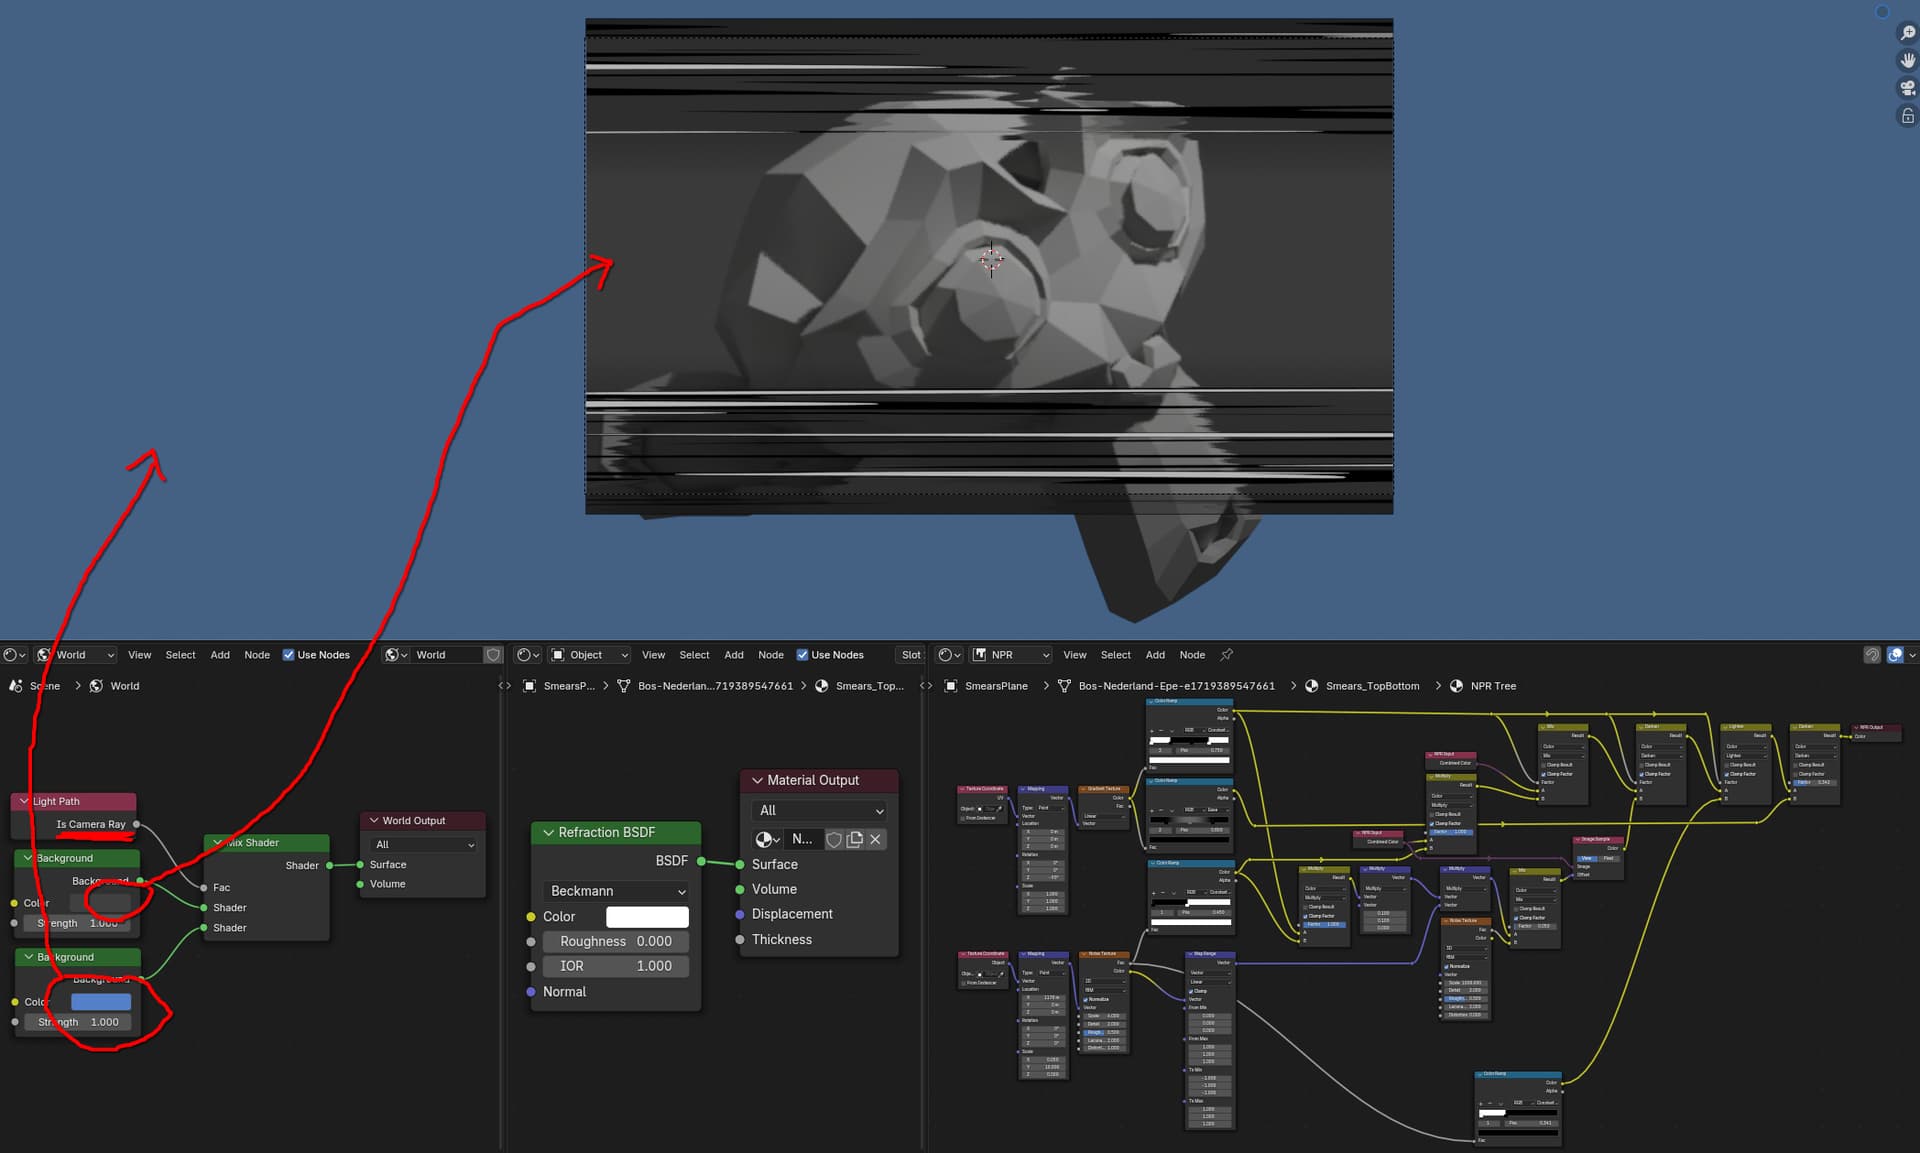Image resolution: width=1920 pixels, height=1153 pixels.
Task: Toggle Use Nodes checkbox in Object editor
Action: click(802, 655)
